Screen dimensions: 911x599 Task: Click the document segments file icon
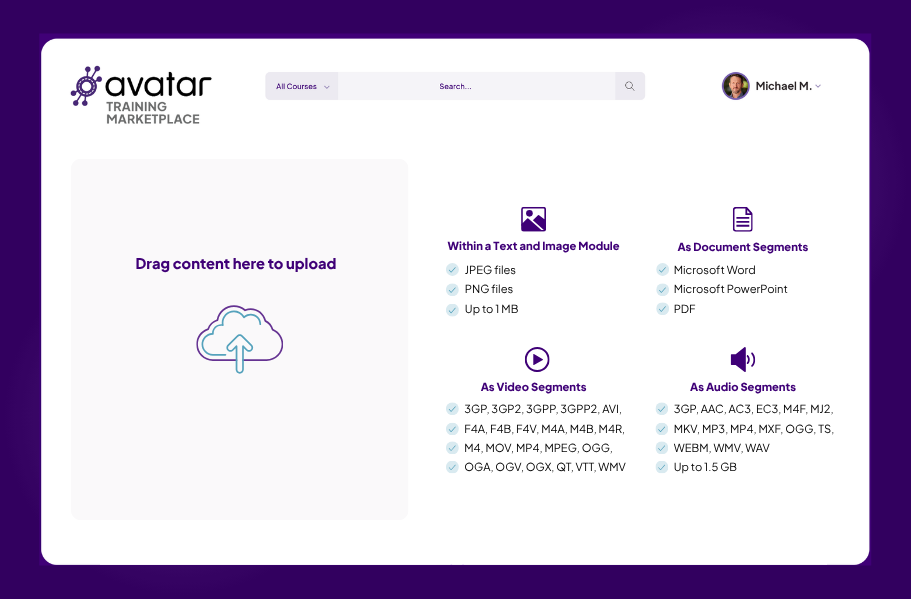click(x=742, y=218)
